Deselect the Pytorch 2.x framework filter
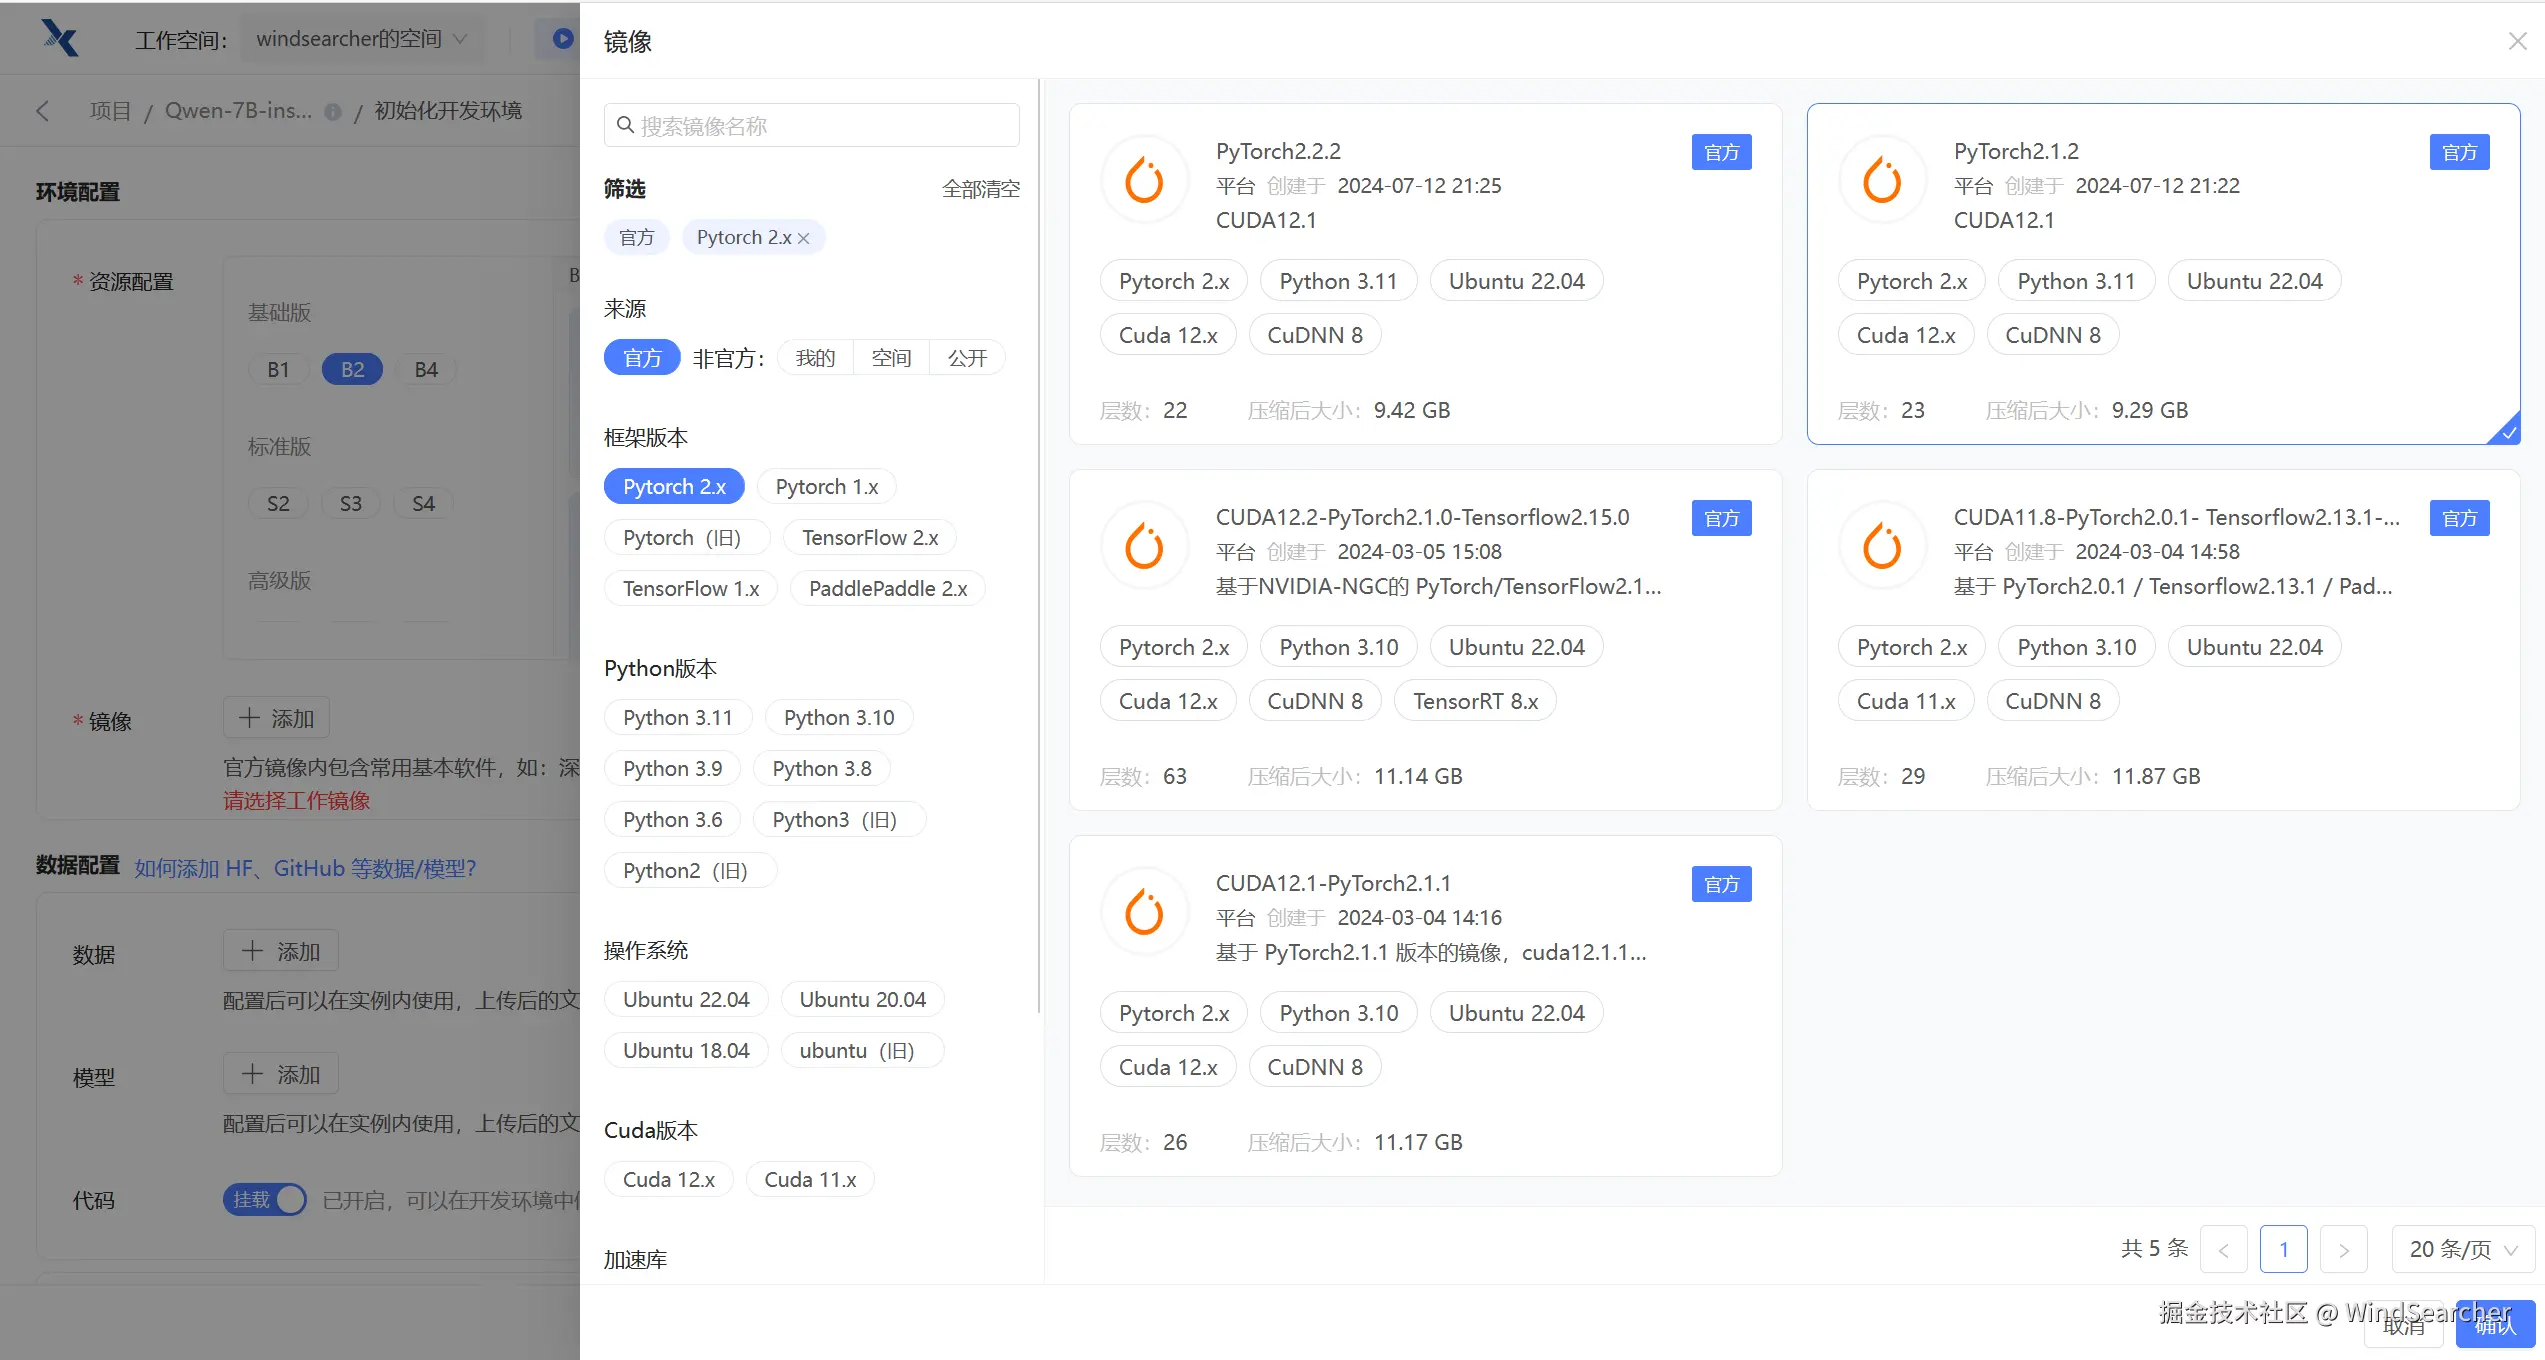Image resolution: width=2545 pixels, height=1360 pixels. (674, 487)
